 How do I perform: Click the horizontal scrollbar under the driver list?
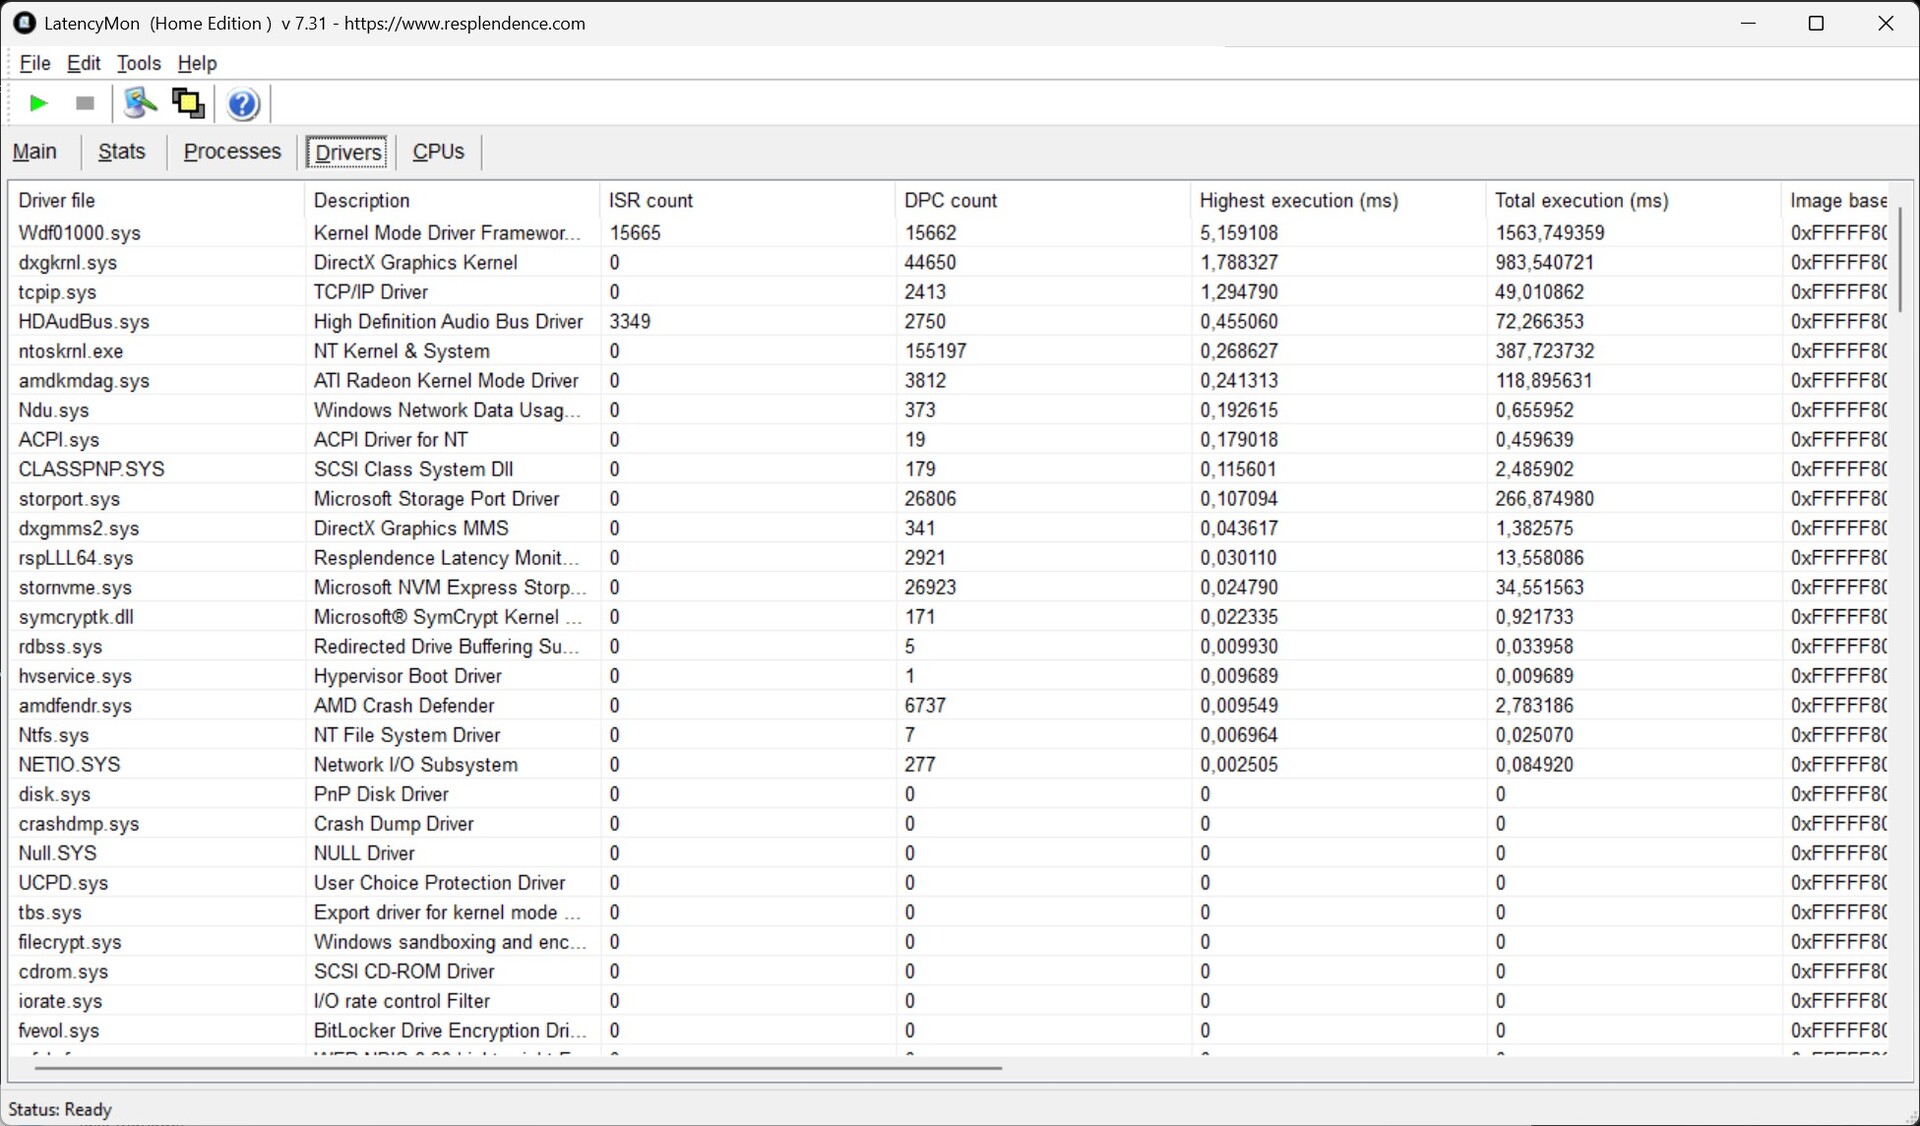518,1068
